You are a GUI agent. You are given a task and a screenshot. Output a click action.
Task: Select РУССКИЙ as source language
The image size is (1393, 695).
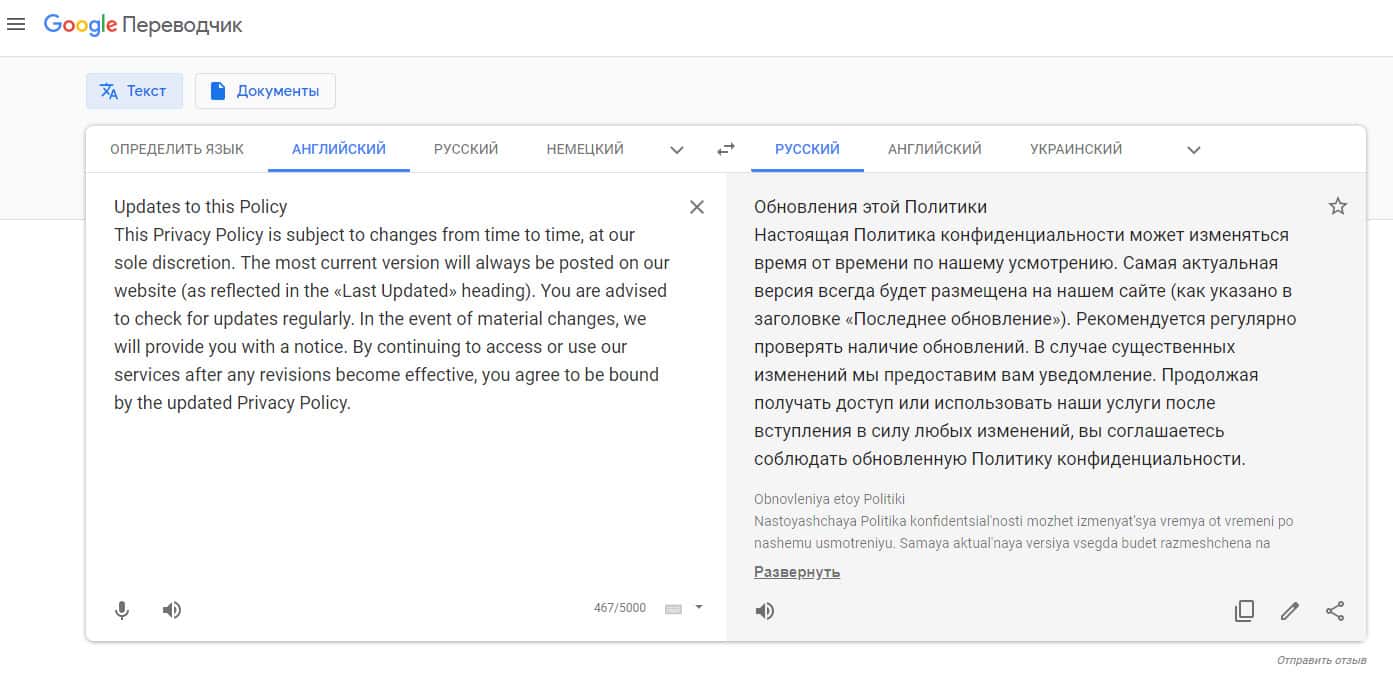[466, 149]
